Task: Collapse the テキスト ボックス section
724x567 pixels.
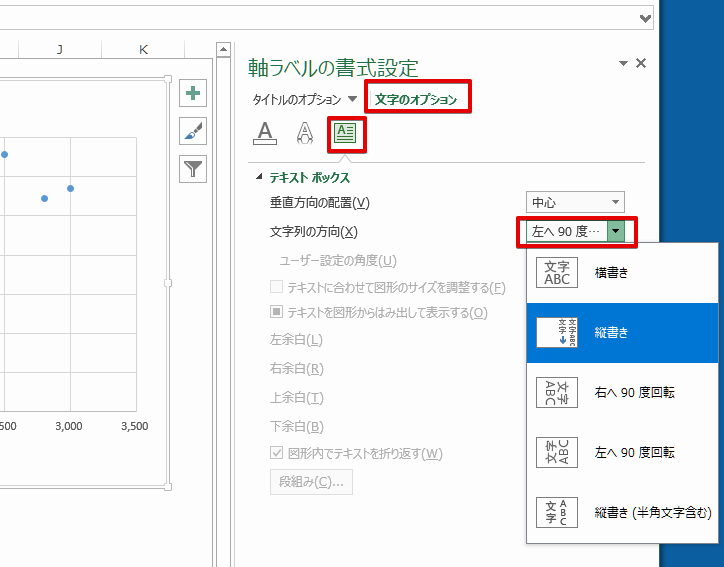Action: (x=259, y=176)
